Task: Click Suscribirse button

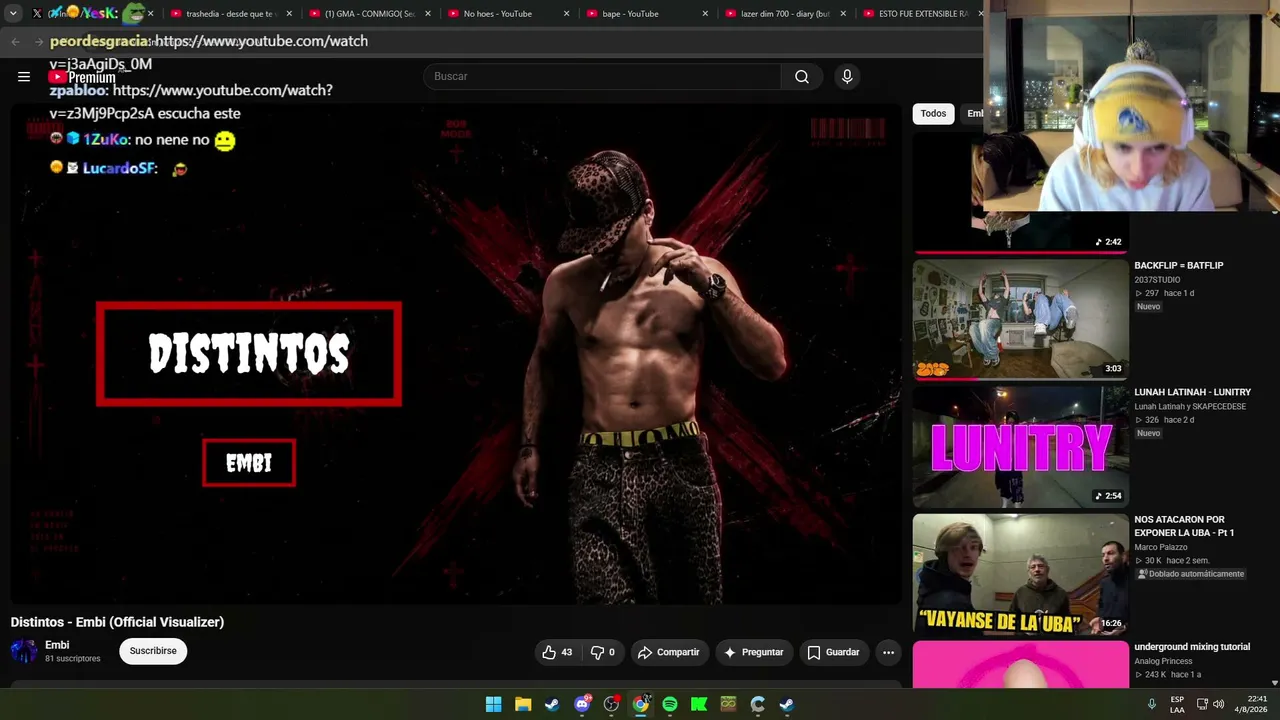Action: [153, 651]
